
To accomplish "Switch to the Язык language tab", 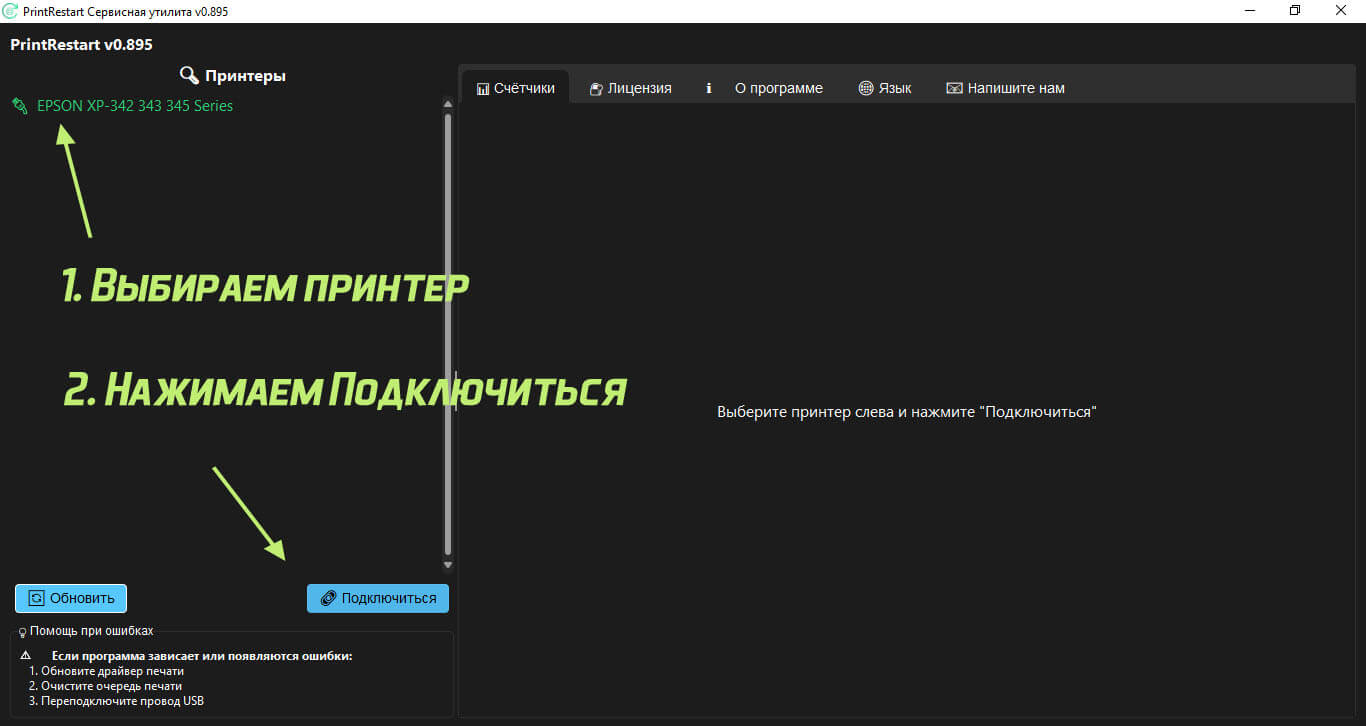I will [885, 88].
